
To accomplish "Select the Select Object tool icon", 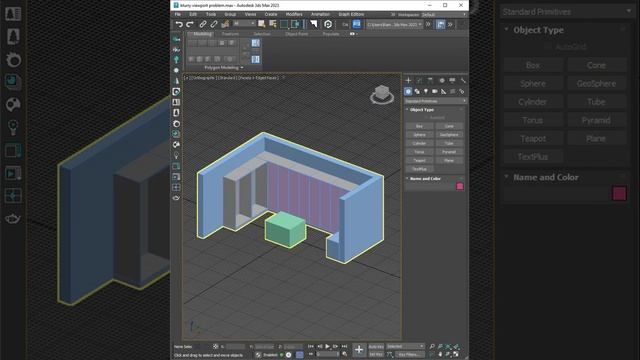I will (262, 24).
